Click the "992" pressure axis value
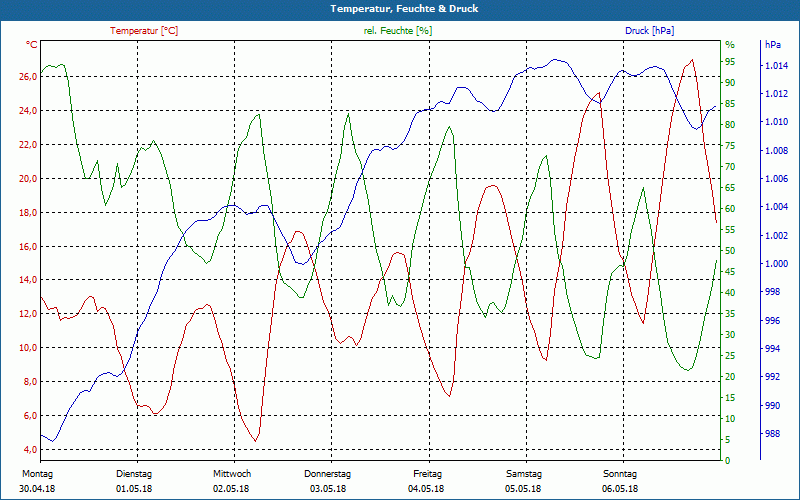The width and height of the screenshot is (800, 500). click(772, 377)
